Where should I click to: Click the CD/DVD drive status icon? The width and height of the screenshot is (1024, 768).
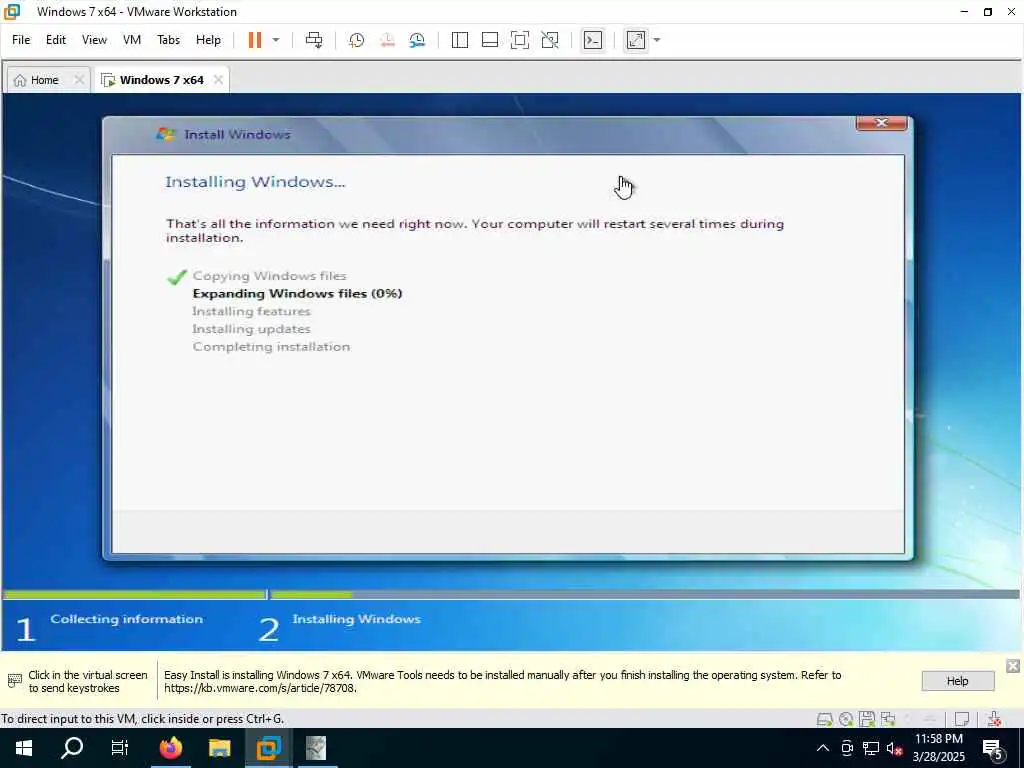point(846,719)
